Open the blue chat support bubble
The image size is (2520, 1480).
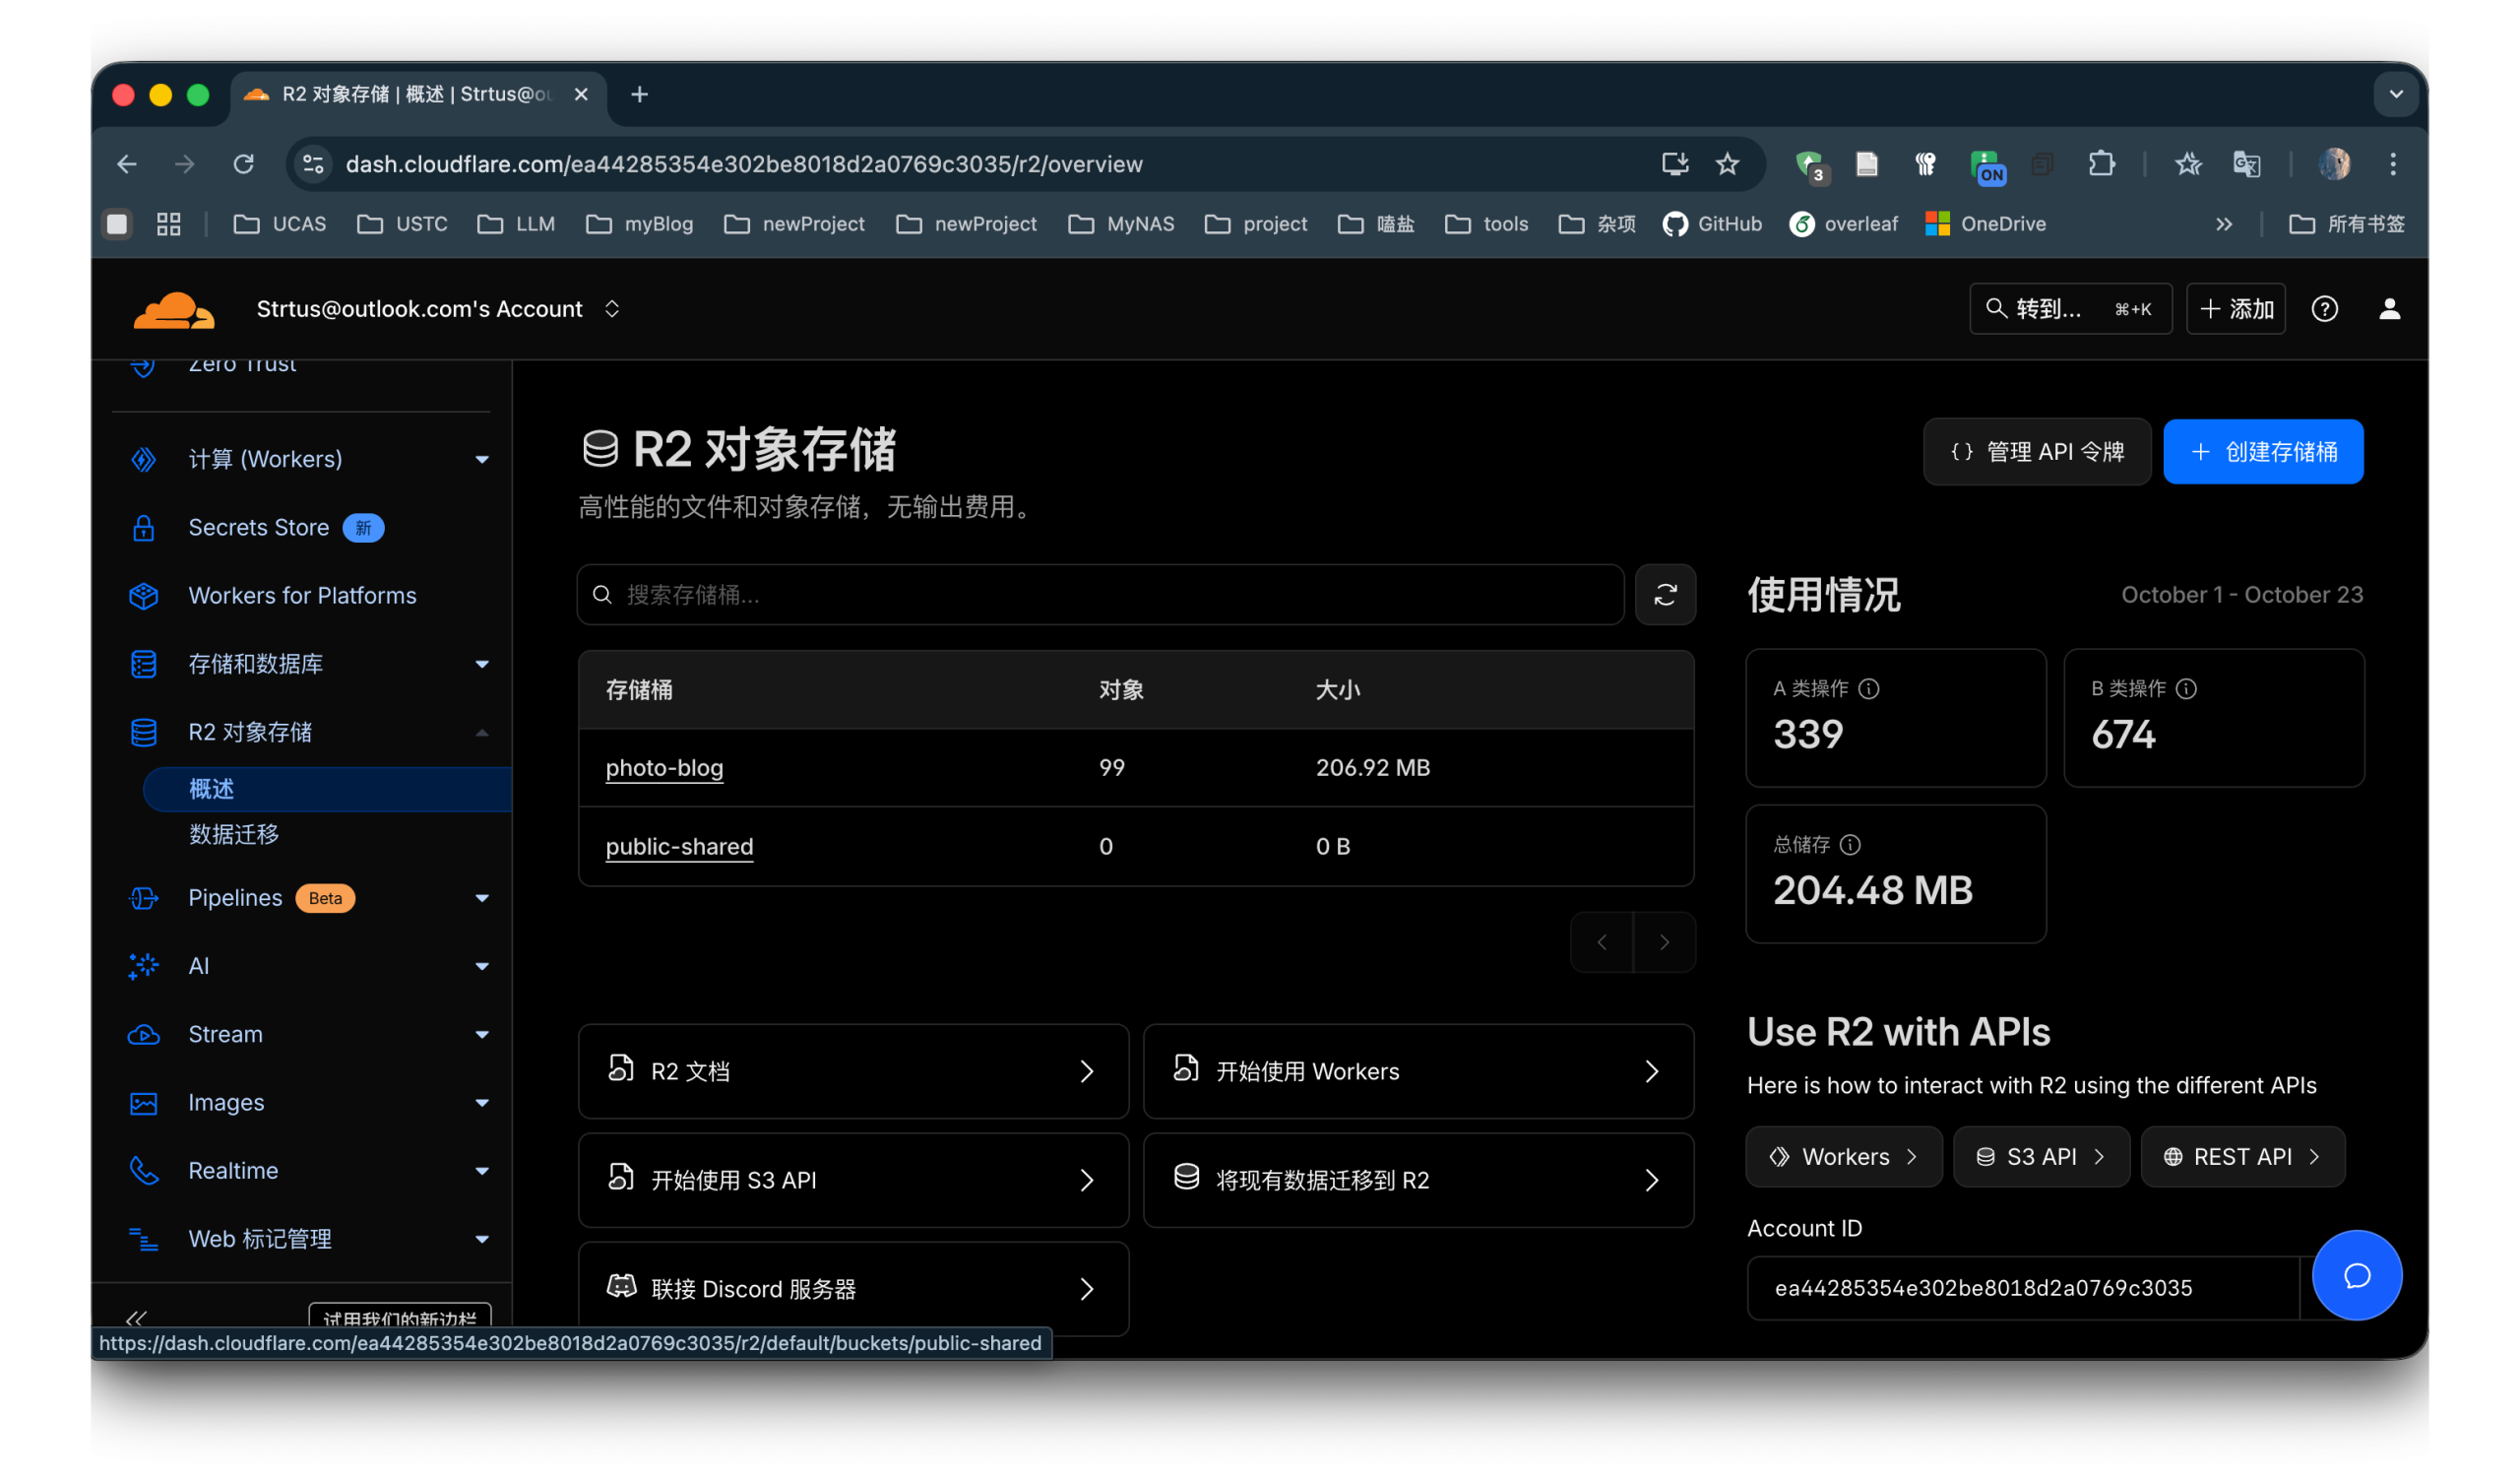point(2356,1275)
